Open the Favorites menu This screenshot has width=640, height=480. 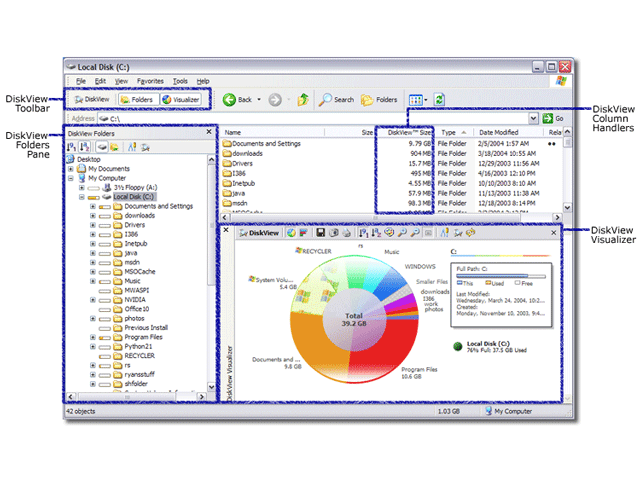(150, 81)
